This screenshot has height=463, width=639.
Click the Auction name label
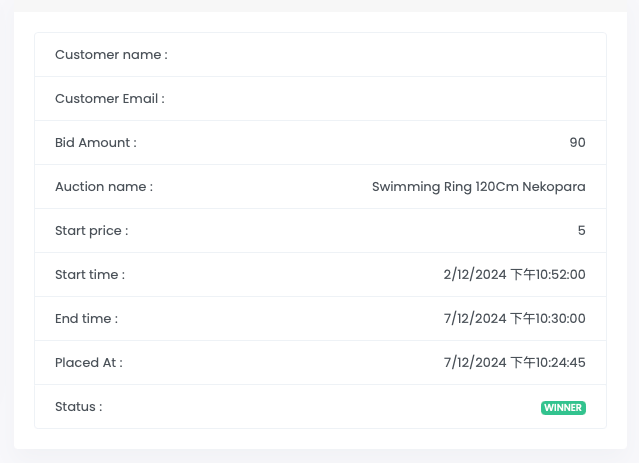point(104,187)
